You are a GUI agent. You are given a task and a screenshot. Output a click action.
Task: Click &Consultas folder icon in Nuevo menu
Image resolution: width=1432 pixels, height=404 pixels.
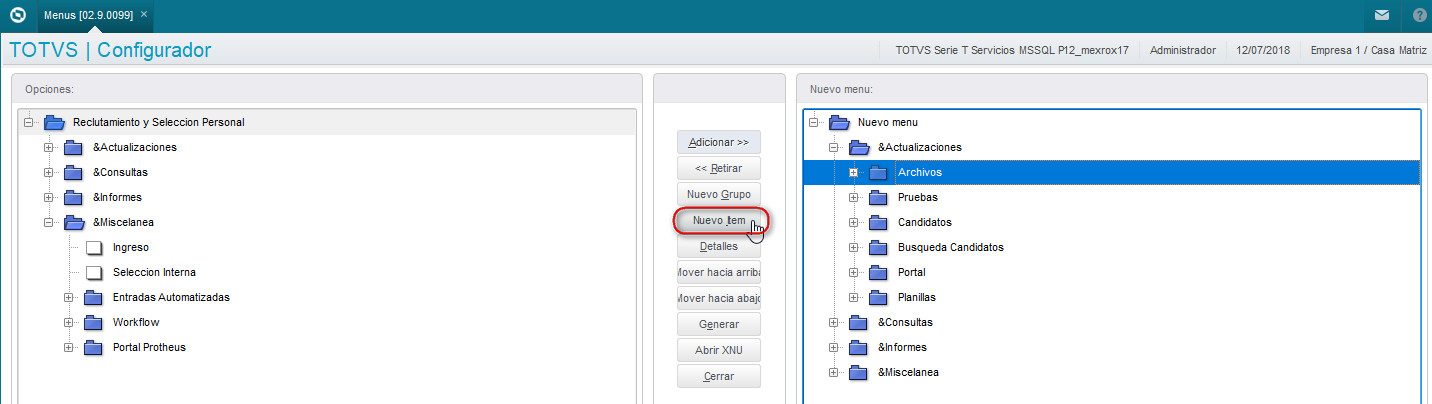coord(859,322)
